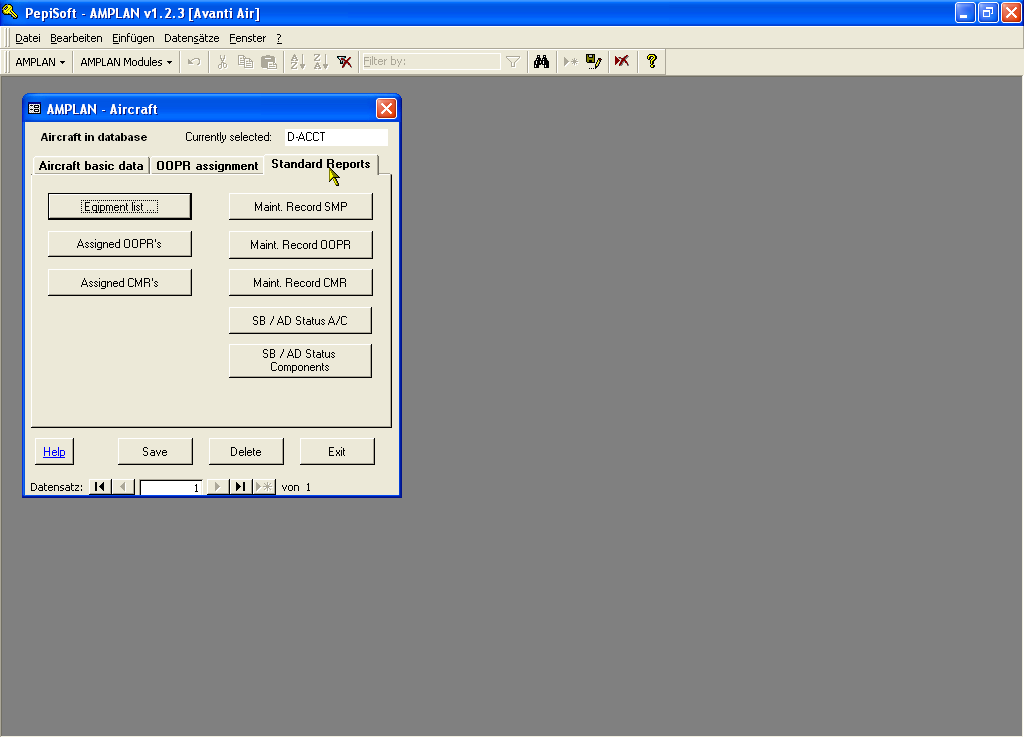
Task: Follow the Help link in Aircraft dialog
Action: point(54,452)
